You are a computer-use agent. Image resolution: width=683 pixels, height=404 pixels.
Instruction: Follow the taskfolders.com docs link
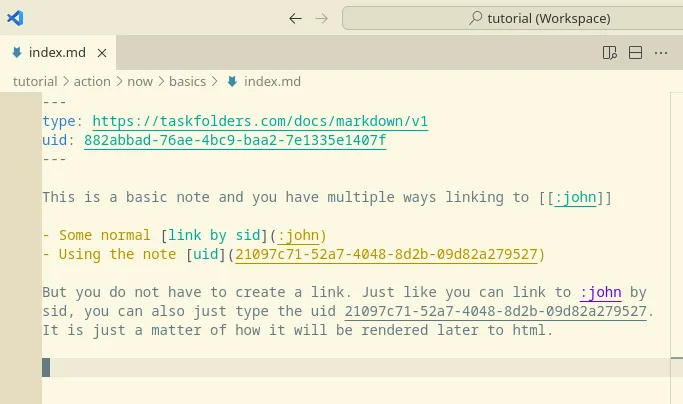(x=260, y=121)
